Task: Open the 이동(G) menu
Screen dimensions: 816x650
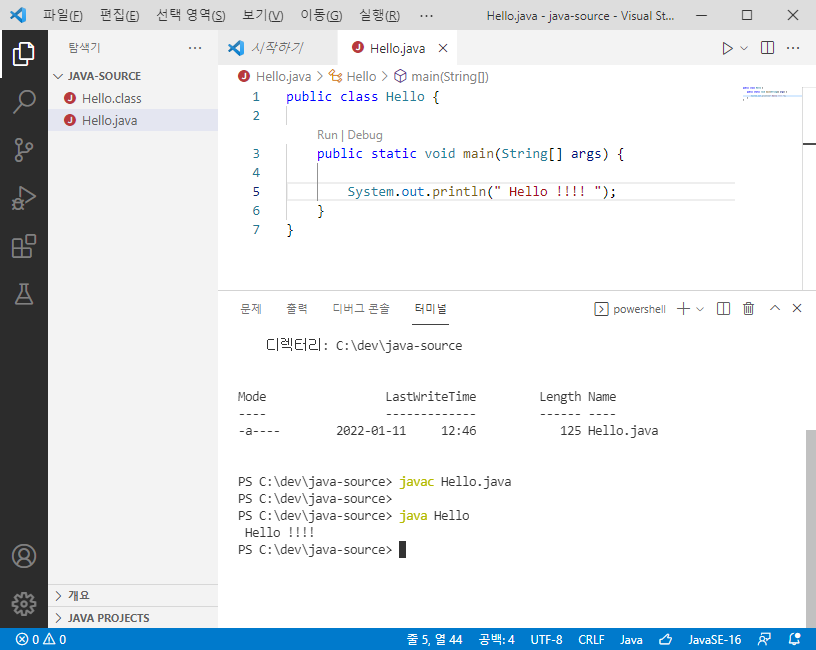Action: [x=321, y=15]
